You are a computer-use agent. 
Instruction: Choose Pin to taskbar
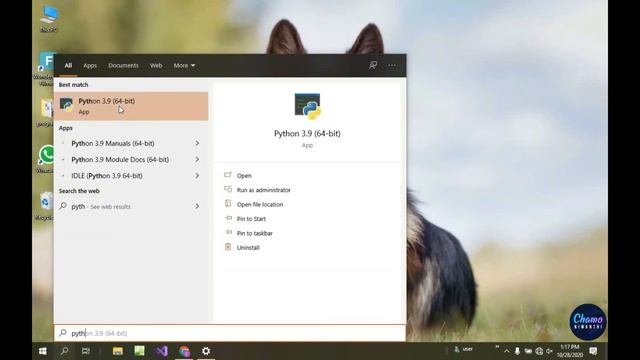pos(255,233)
